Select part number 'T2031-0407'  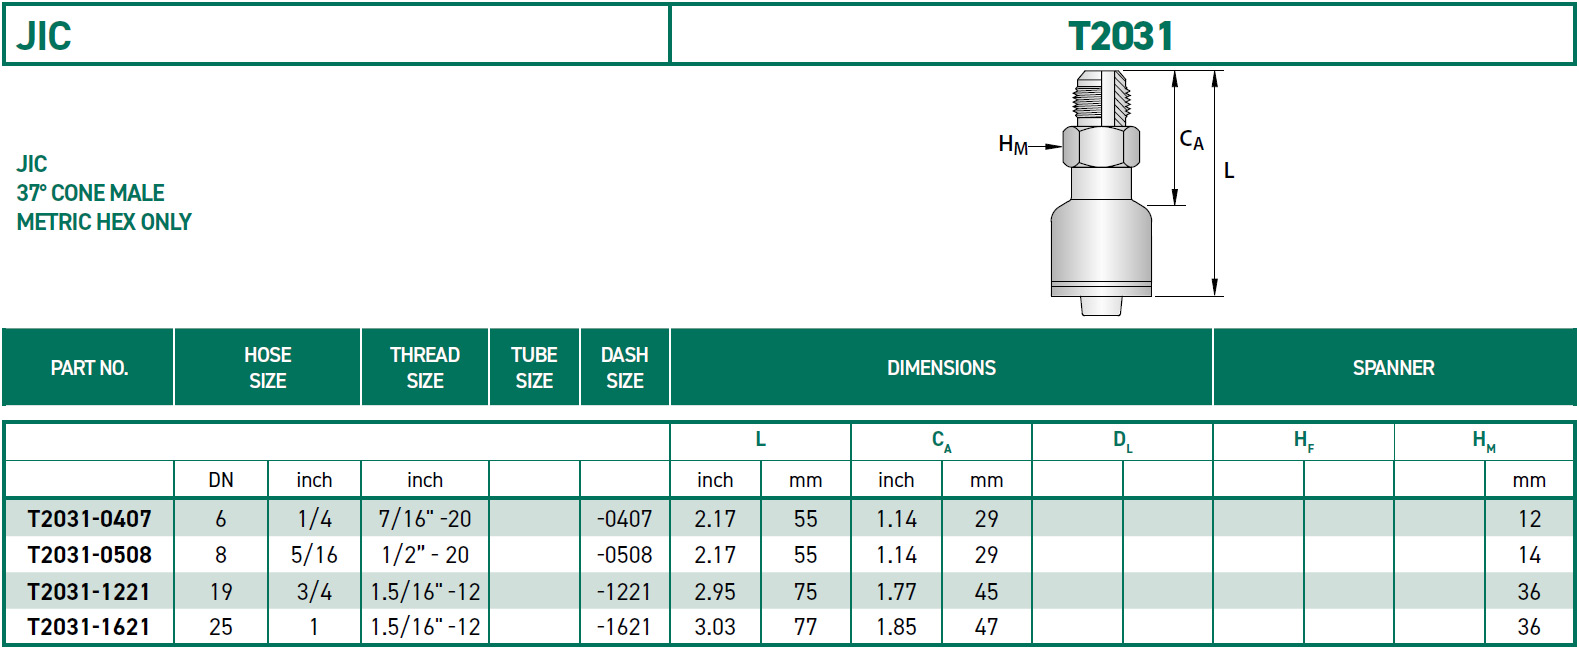[x=89, y=519]
